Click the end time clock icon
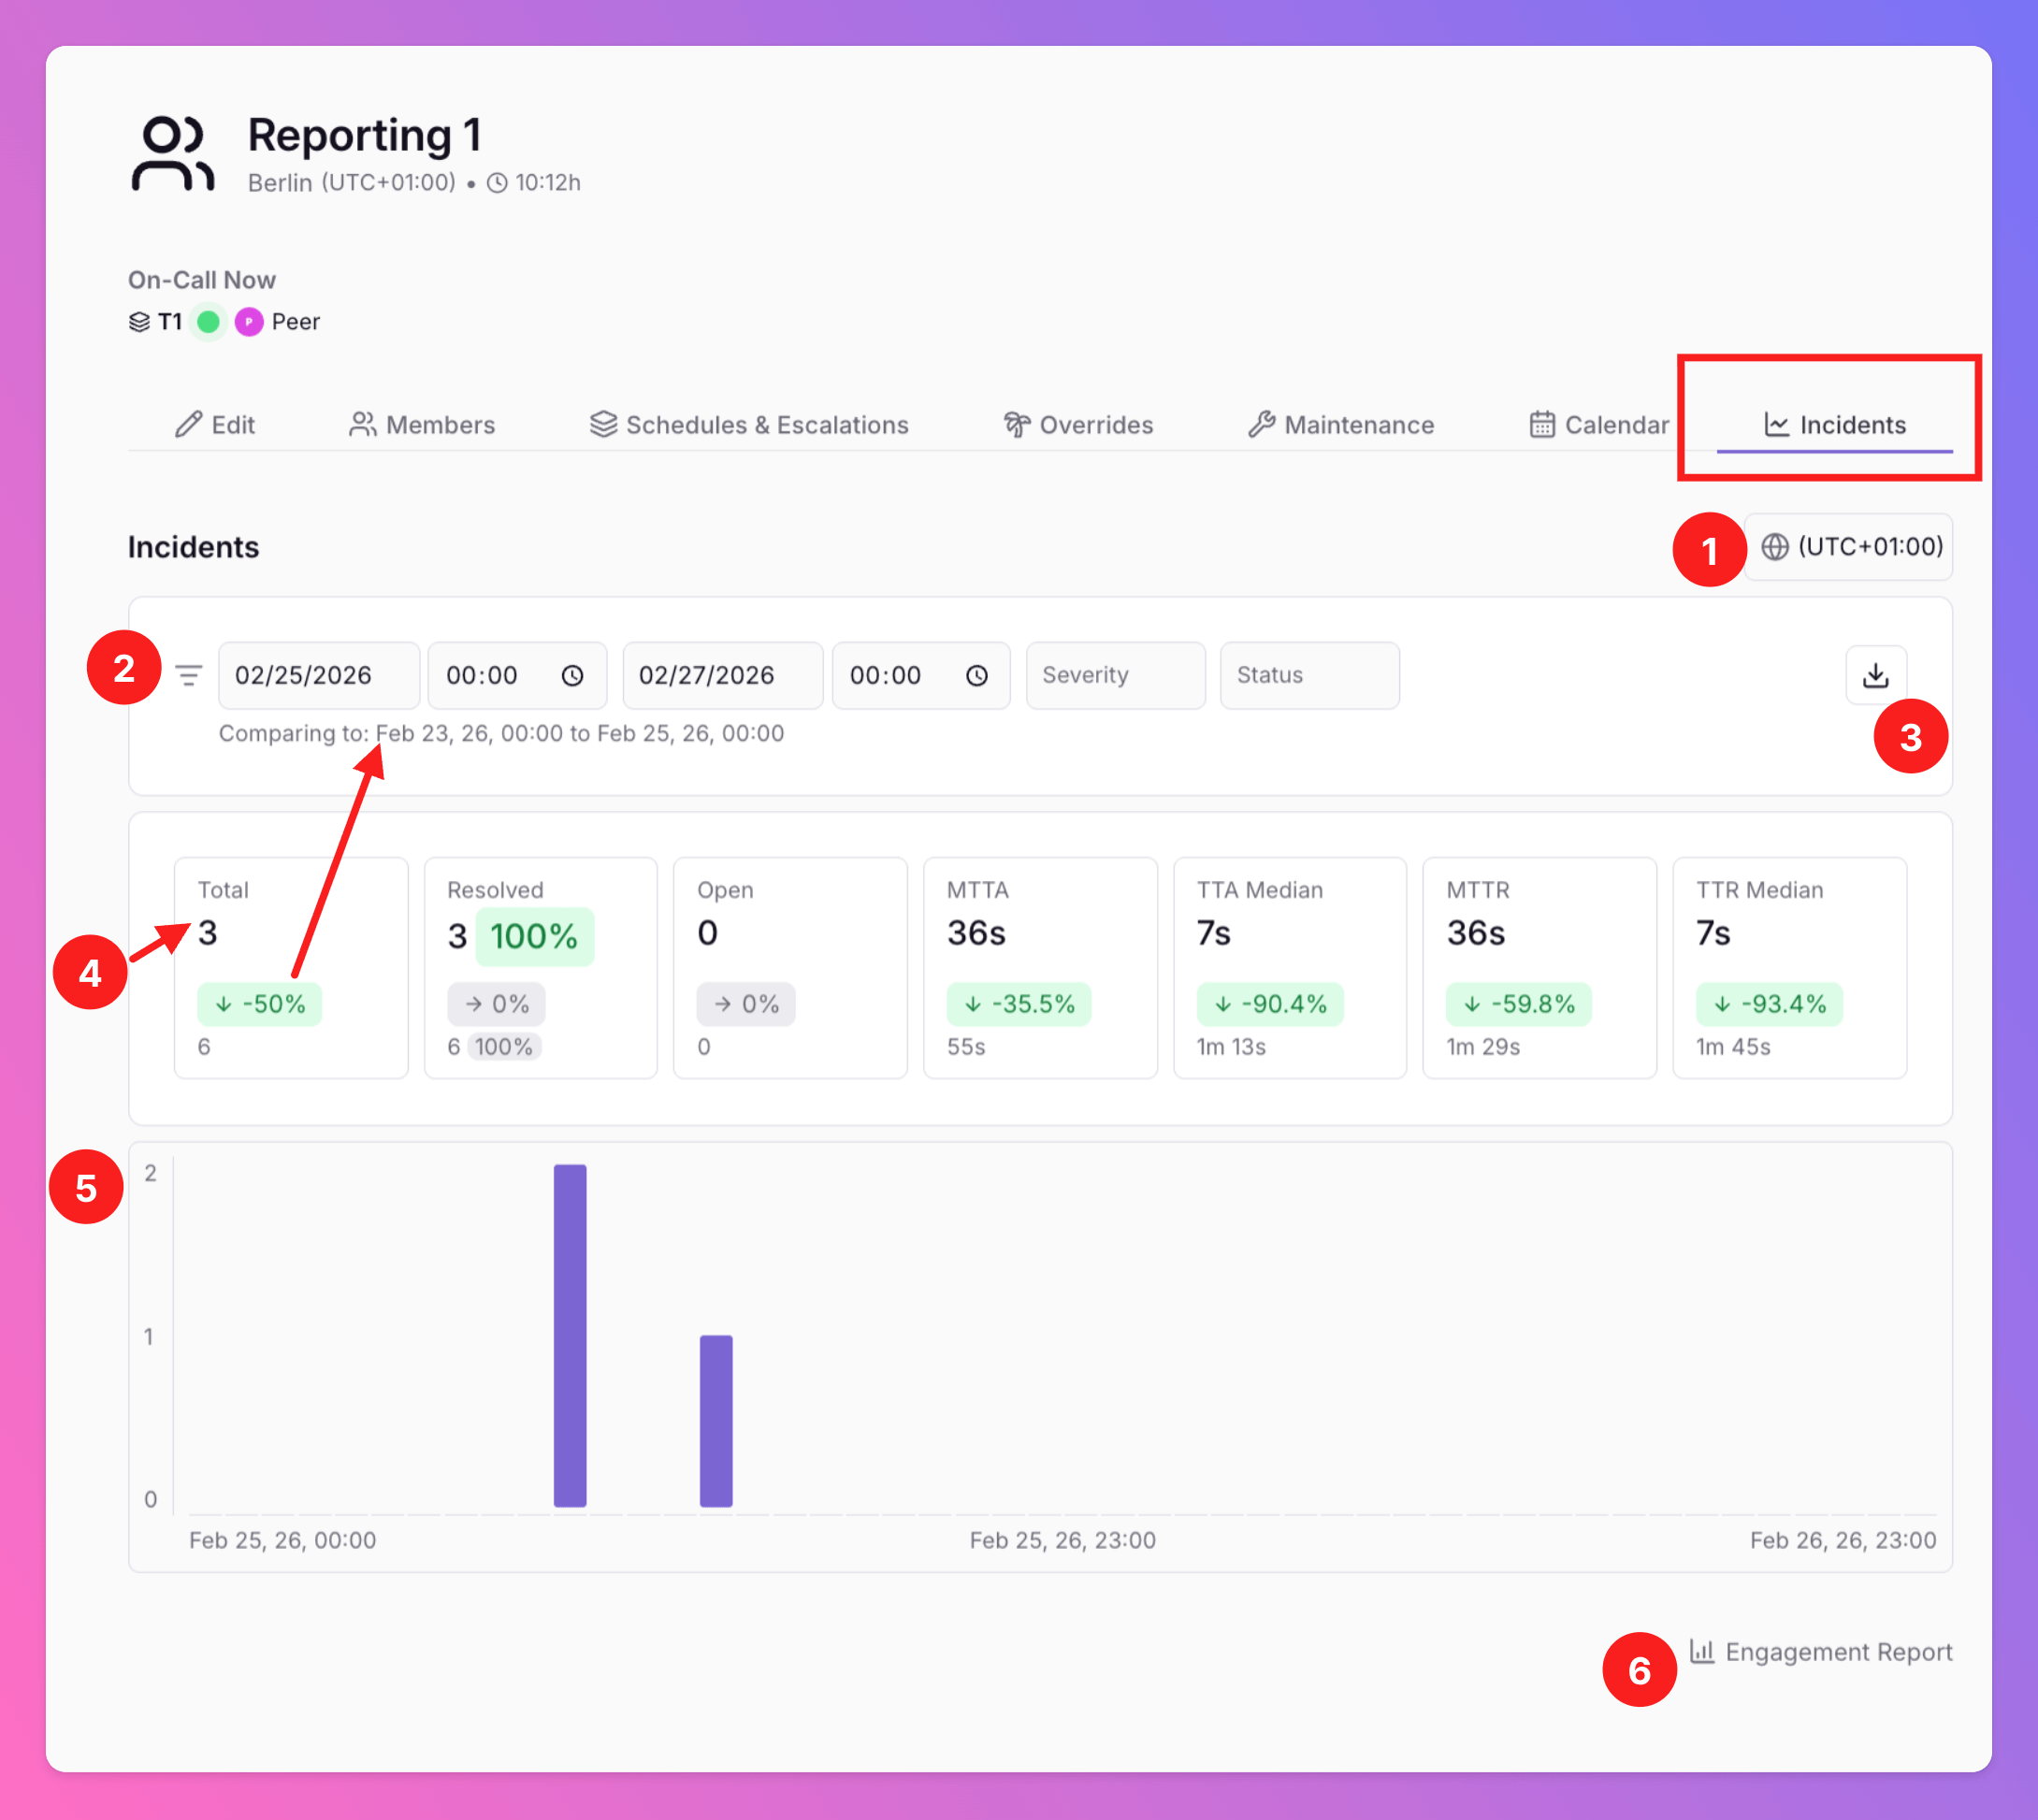2038x1820 pixels. click(x=976, y=676)
